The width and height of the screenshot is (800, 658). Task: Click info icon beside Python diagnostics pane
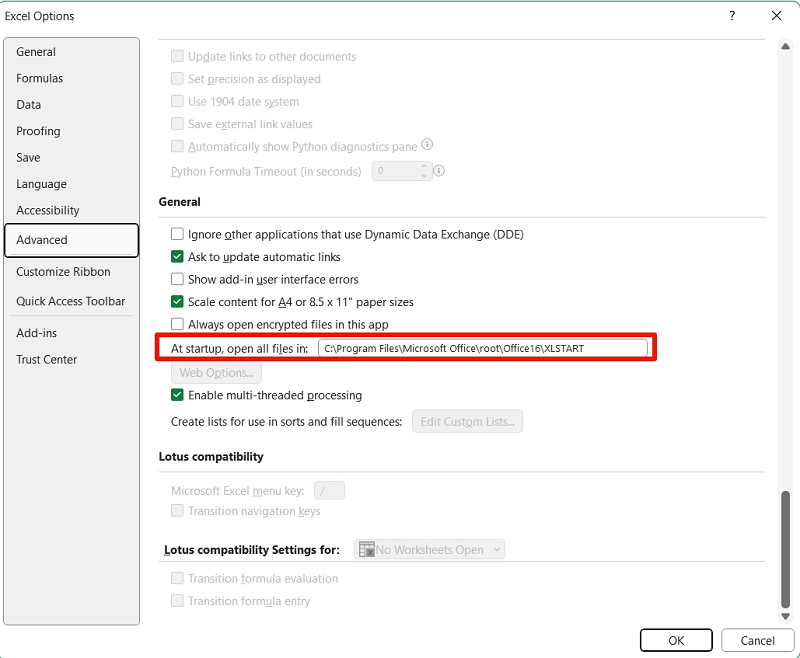[427, 145]
